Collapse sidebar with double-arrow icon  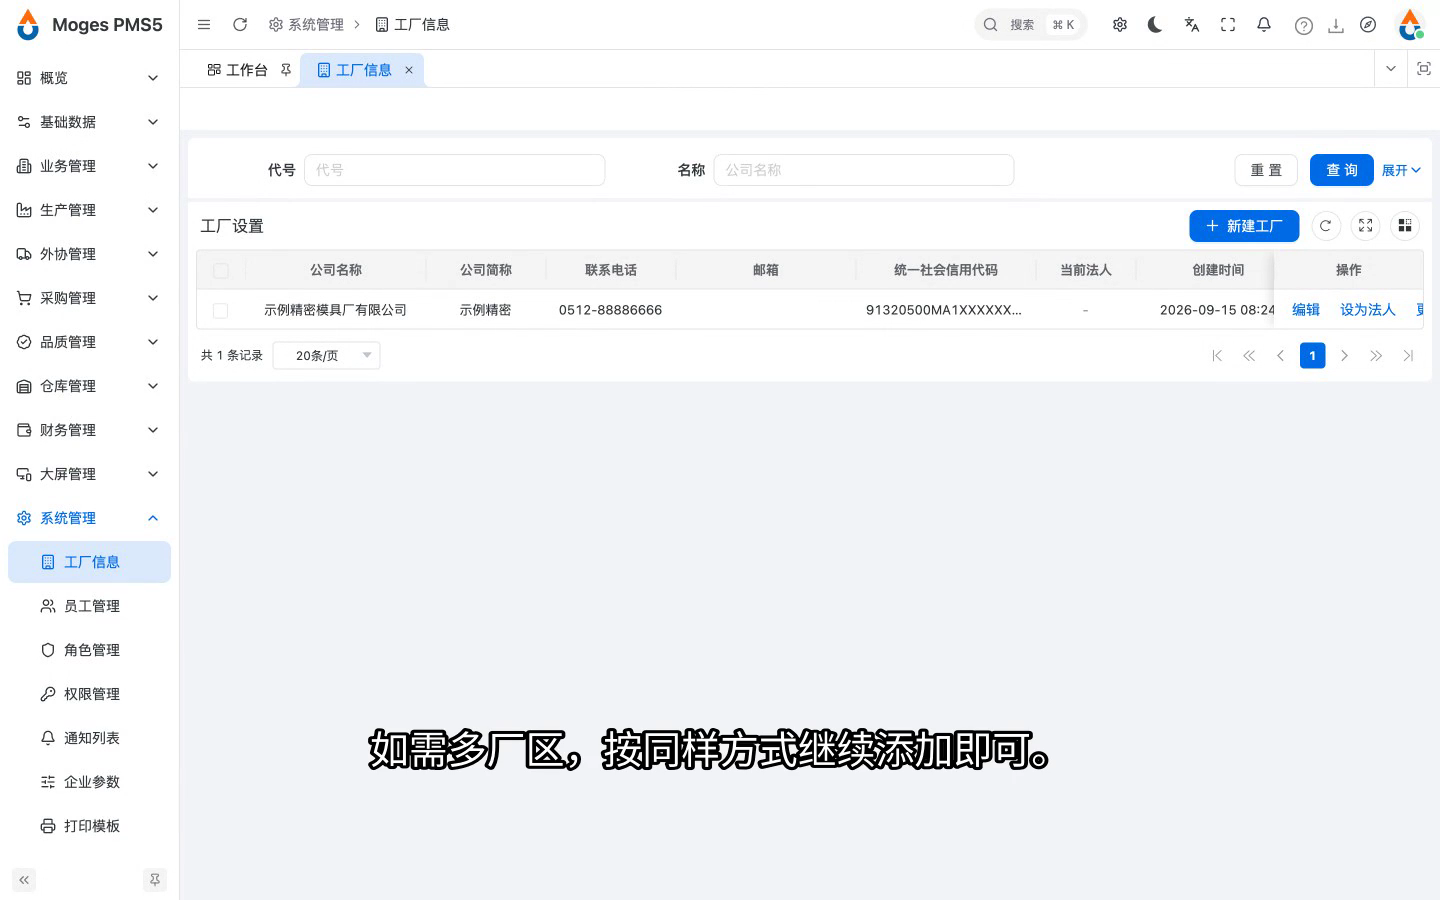point(24,880)
